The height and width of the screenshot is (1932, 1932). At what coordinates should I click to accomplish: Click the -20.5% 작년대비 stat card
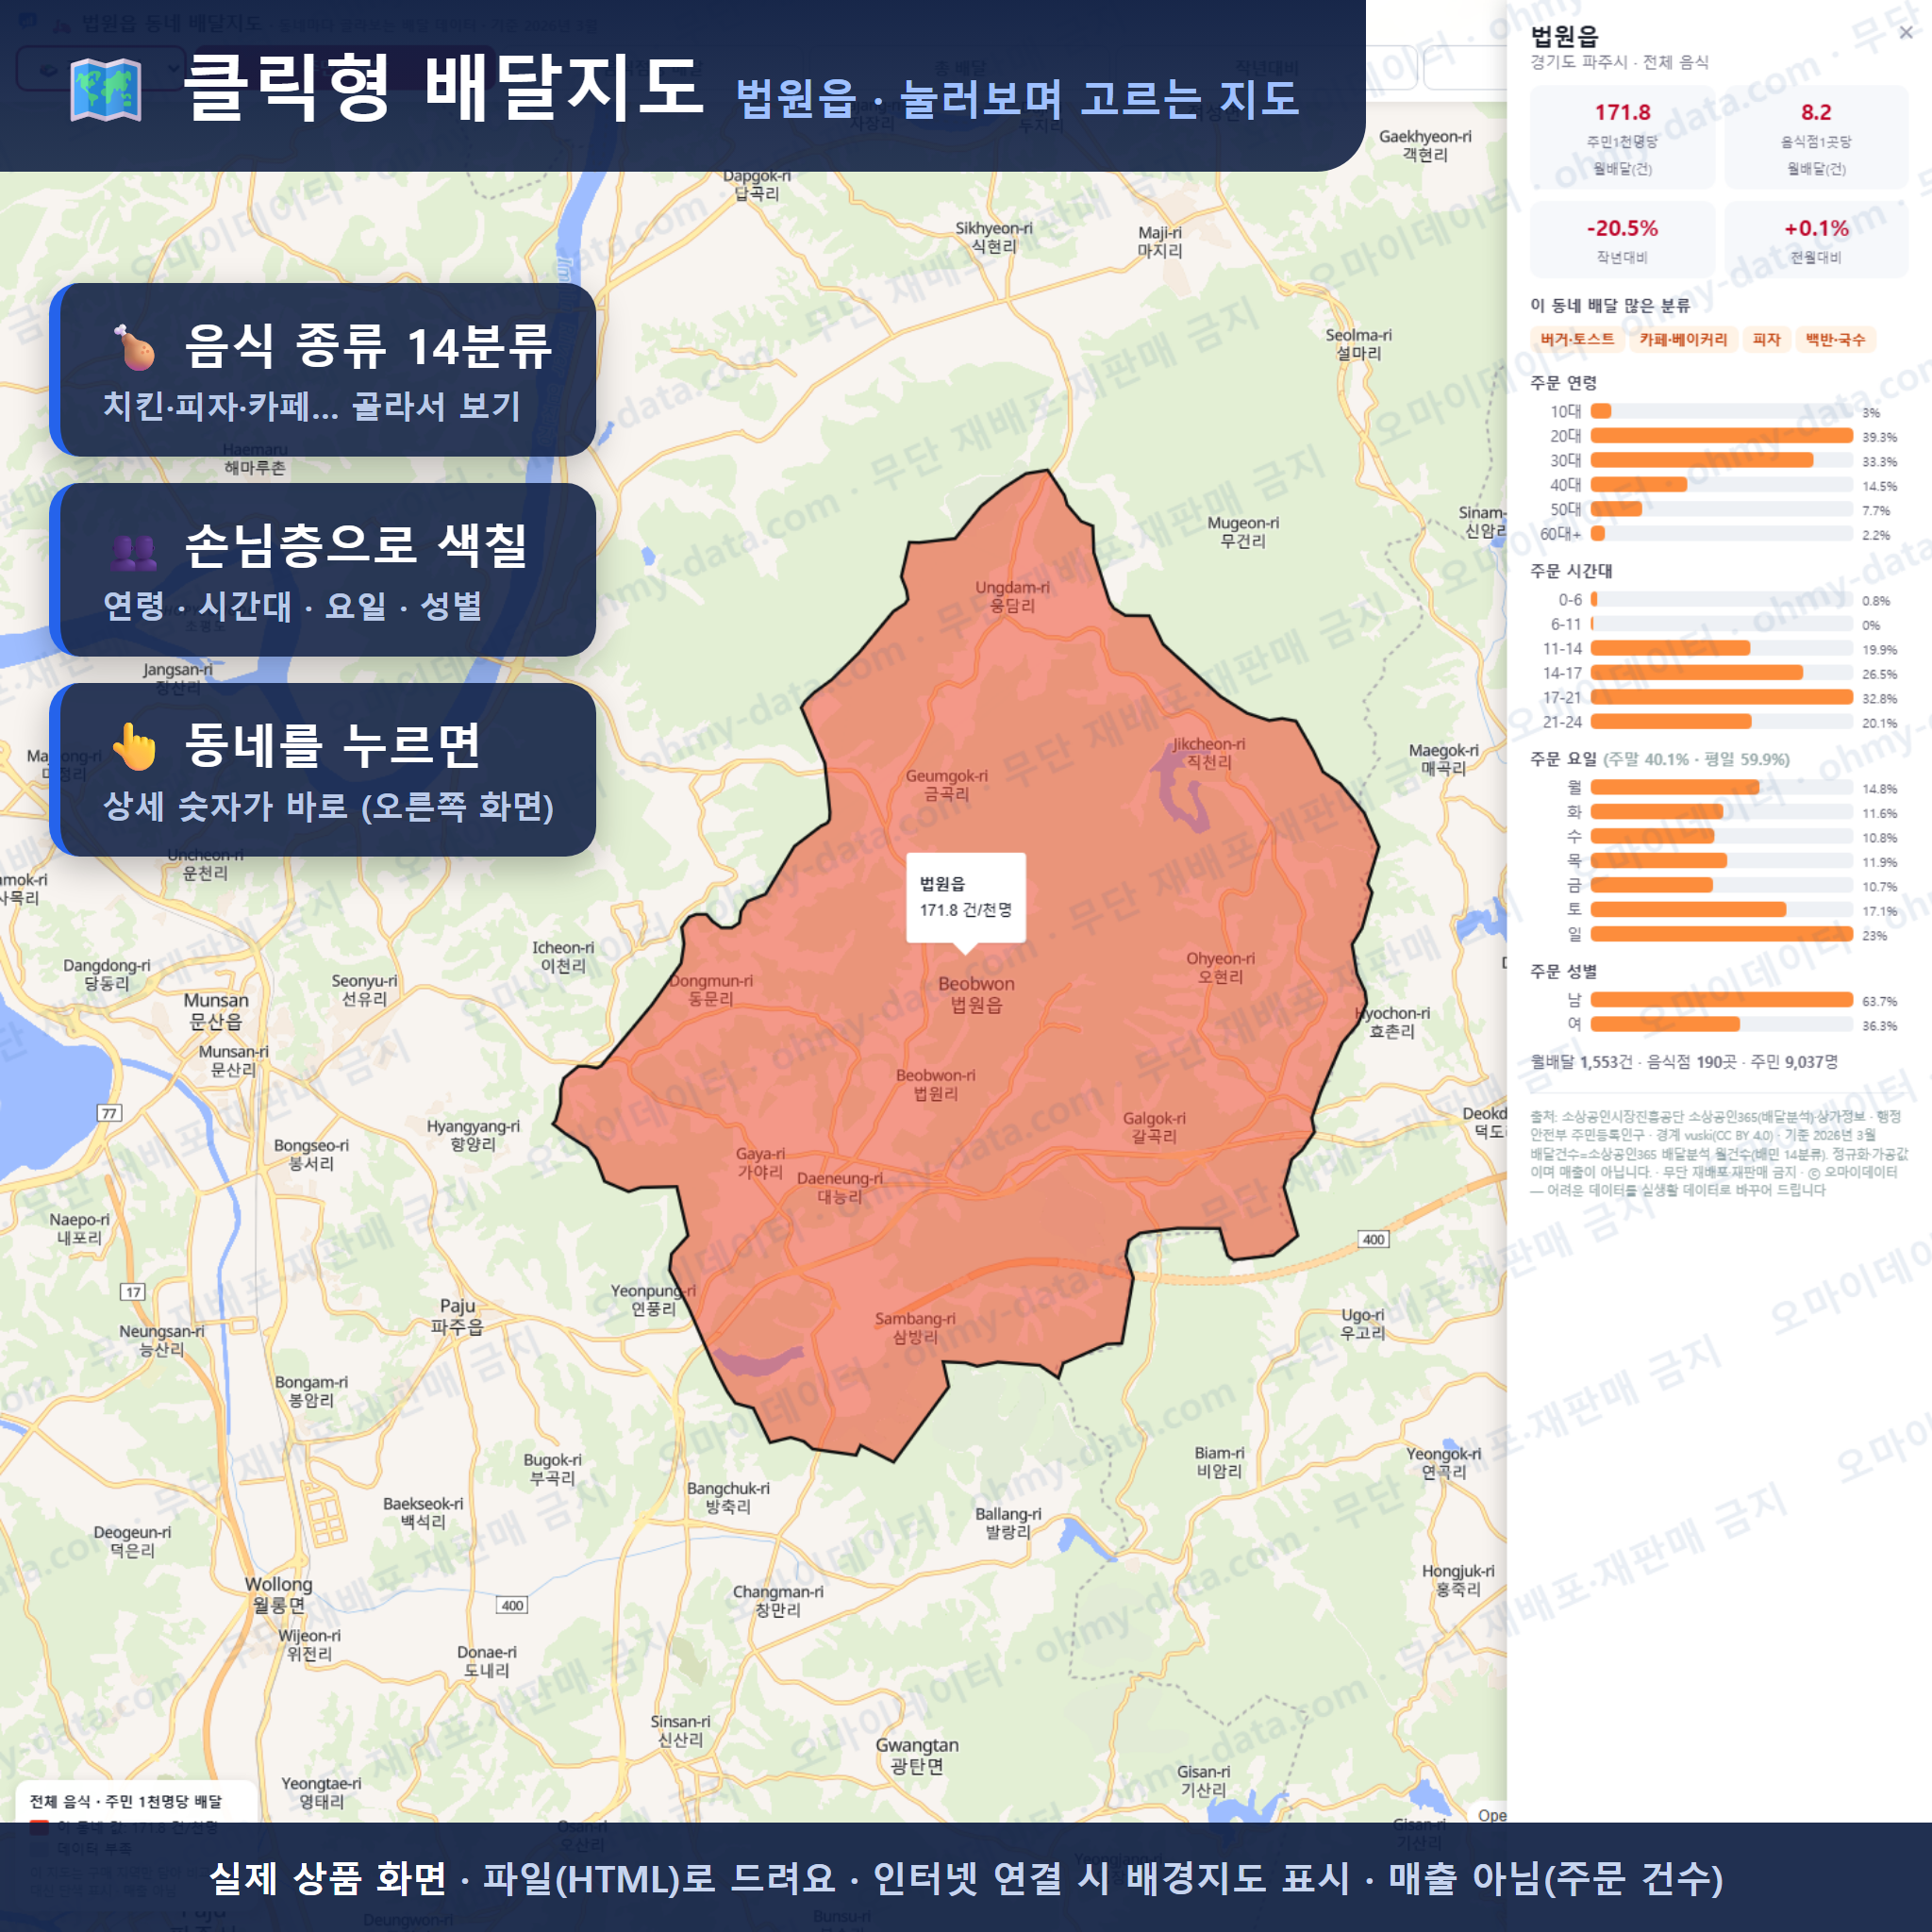coord(1622,240)
